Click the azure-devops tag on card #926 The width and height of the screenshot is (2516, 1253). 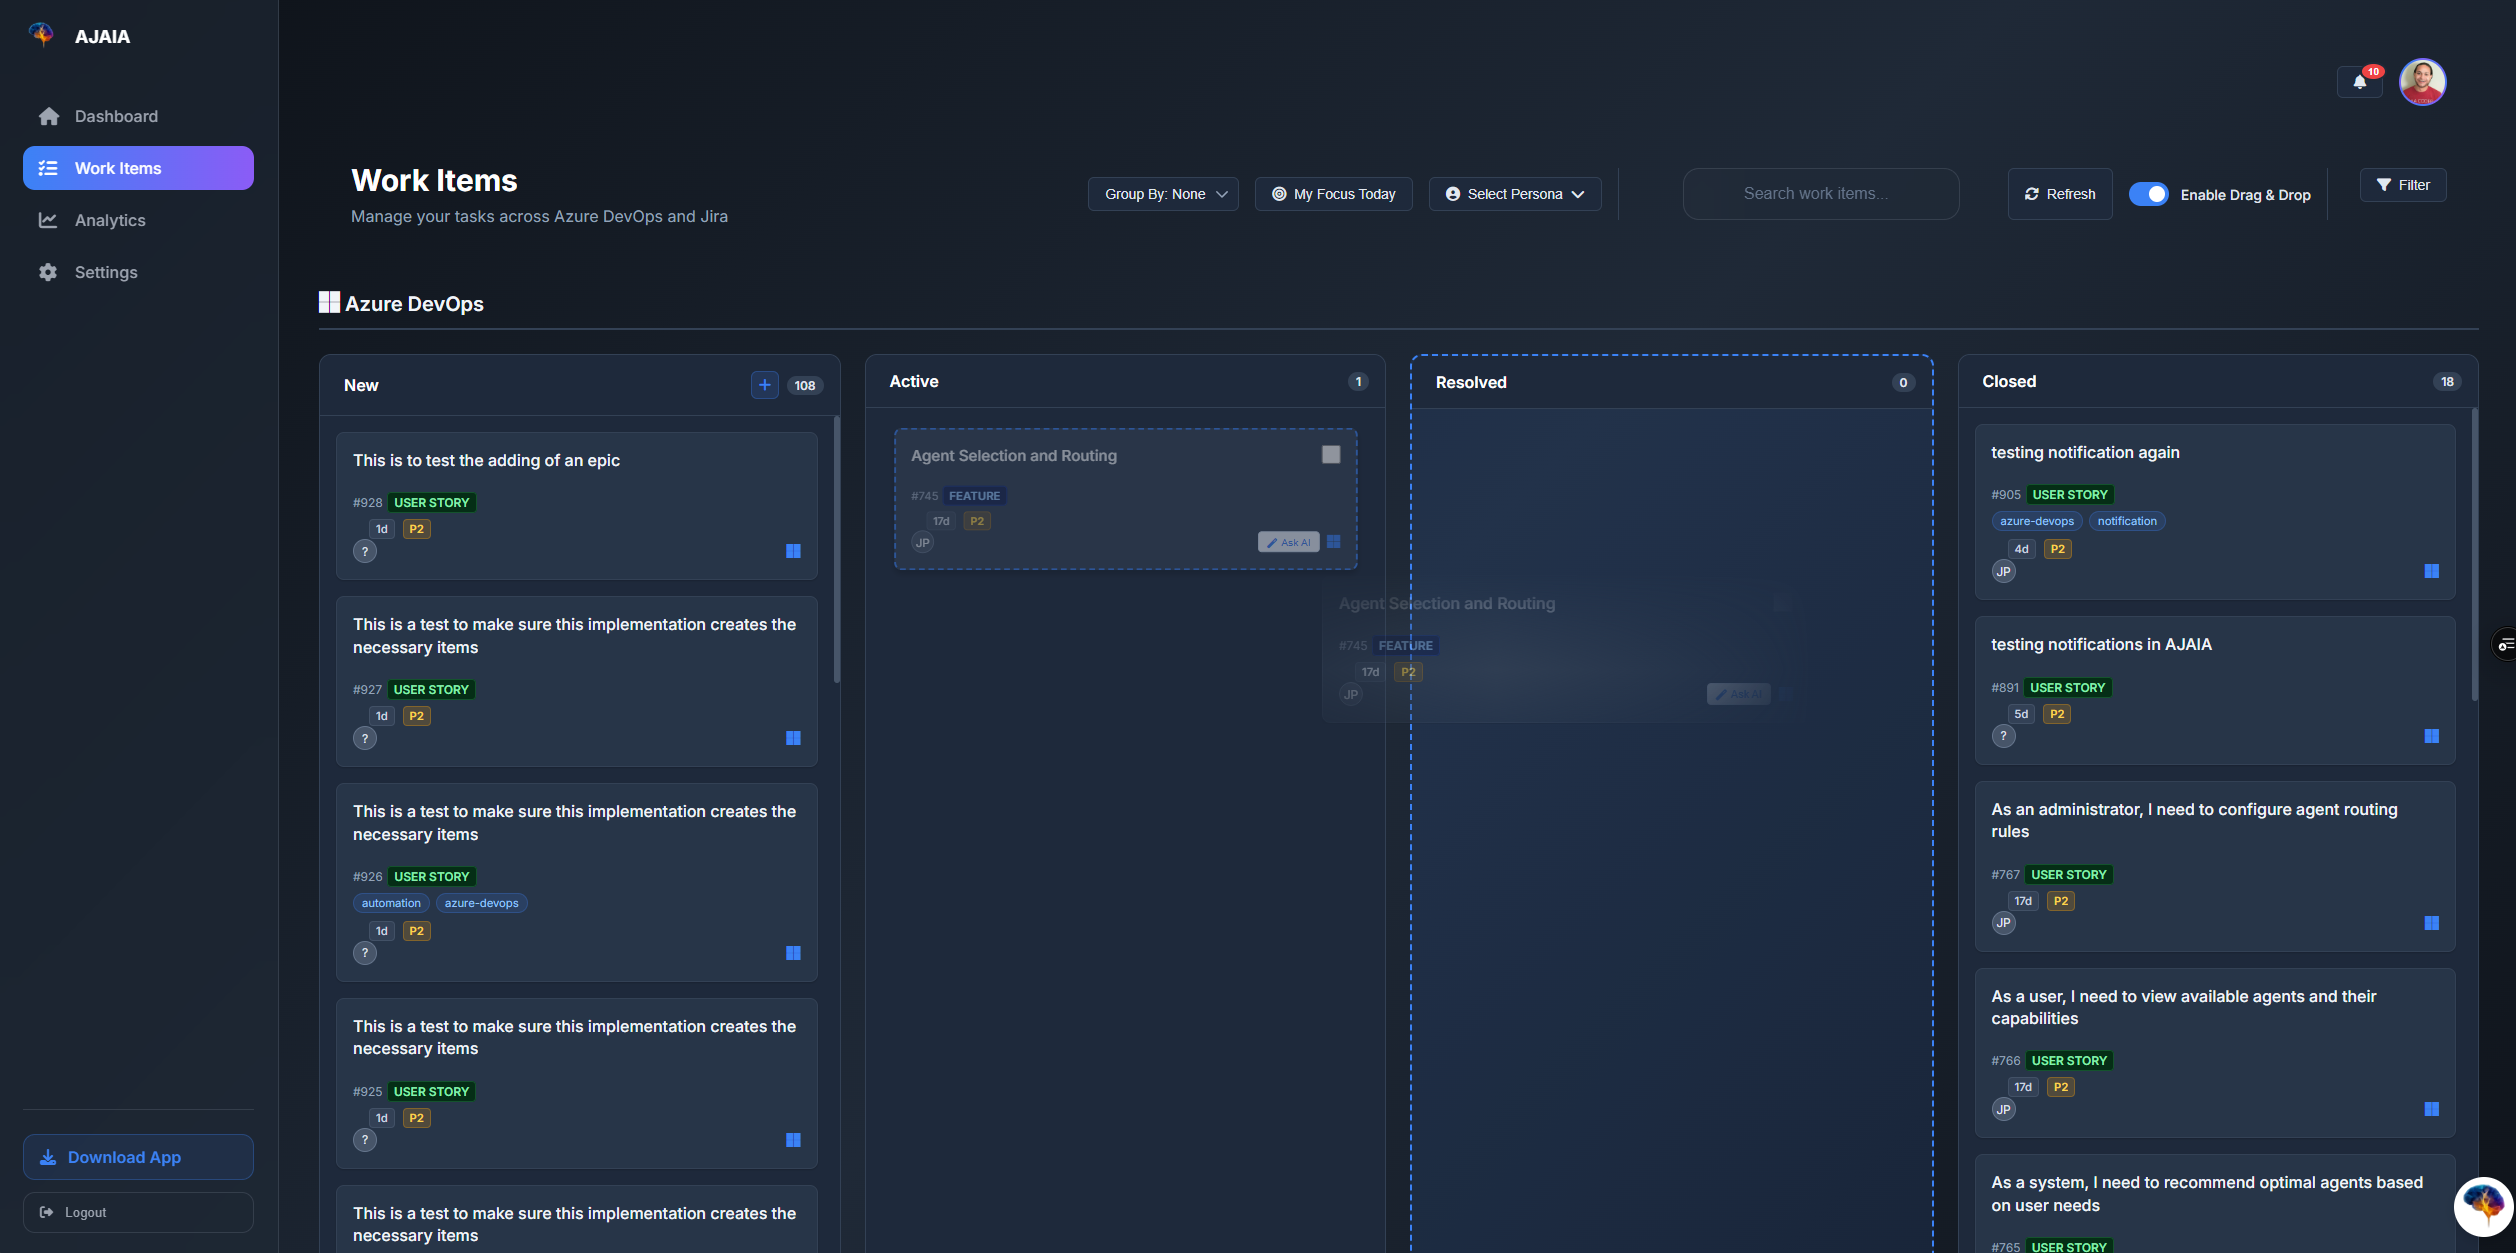[x=481, y=903]
